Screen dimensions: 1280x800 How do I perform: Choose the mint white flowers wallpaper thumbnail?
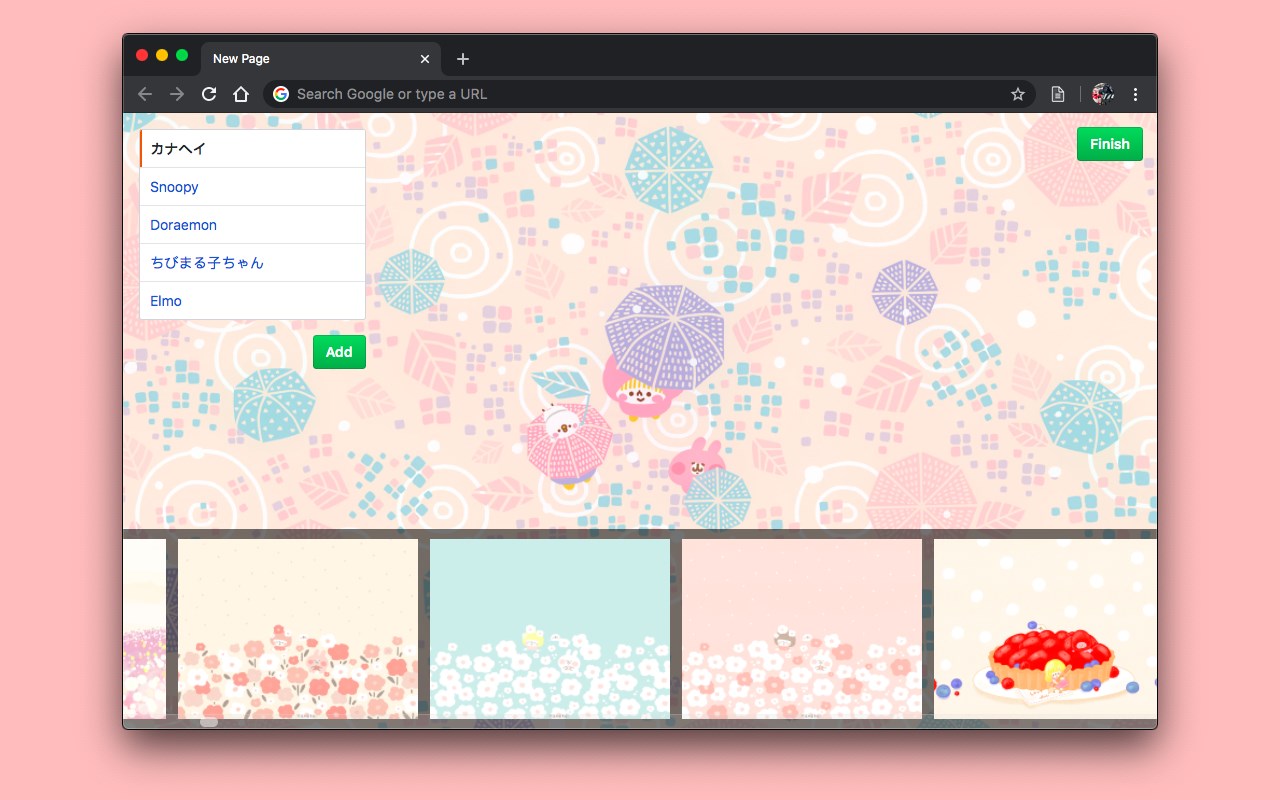[x=550, y=628]
